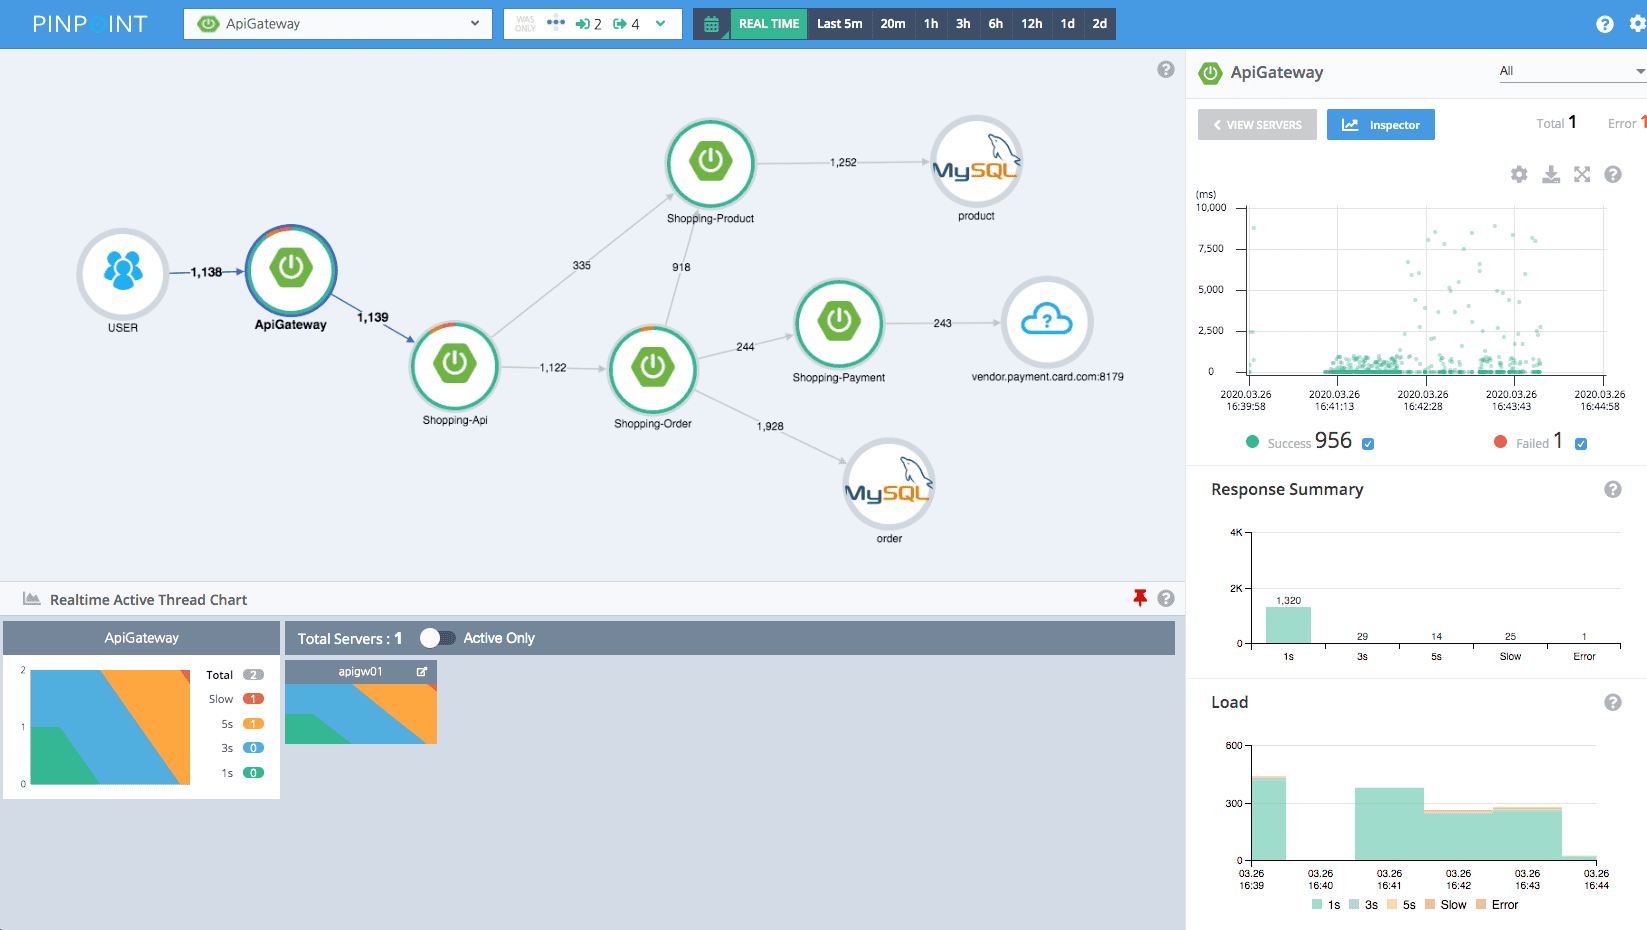
Task: Open the ApiGateway application dropdown
Action: click(x=337, y=23)
